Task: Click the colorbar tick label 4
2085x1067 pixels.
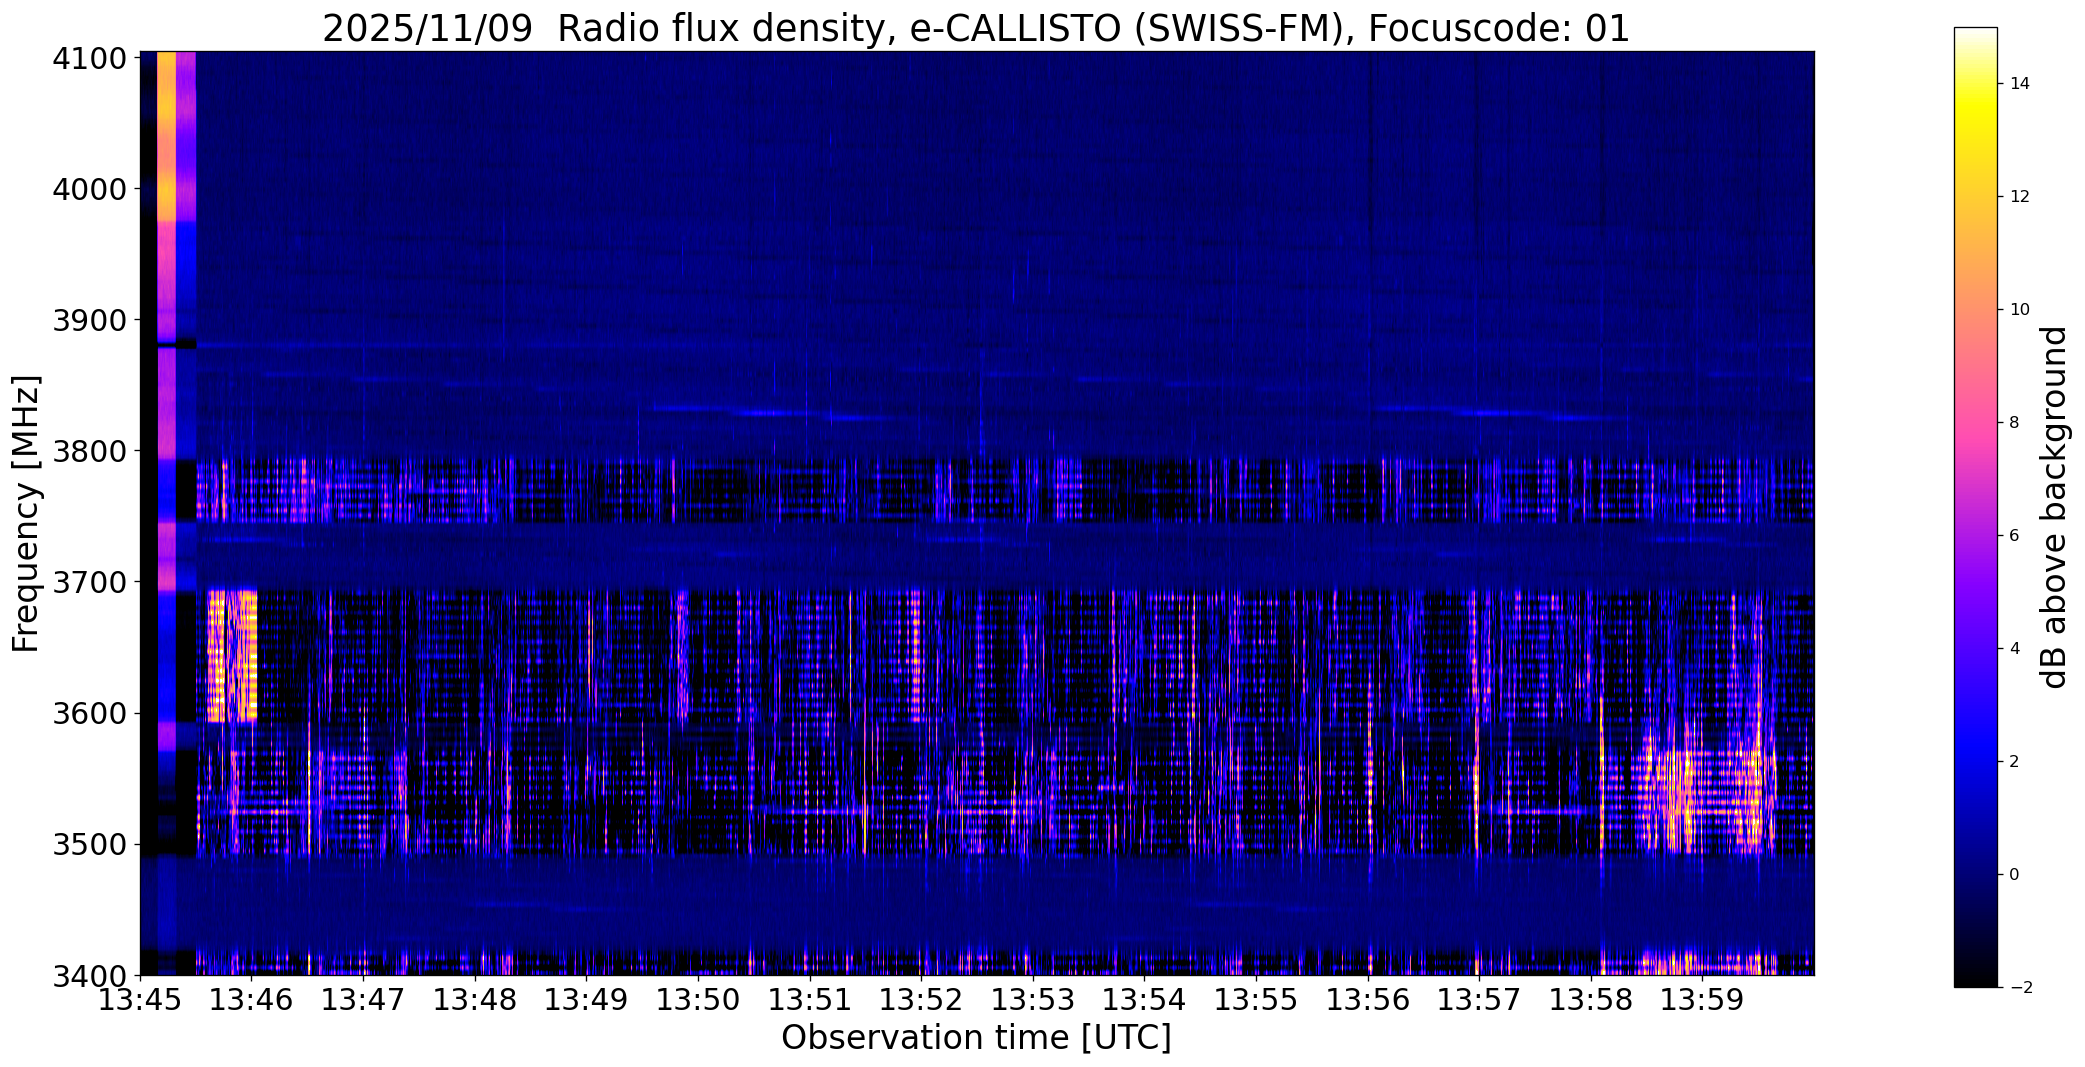Action: (2014, 649)
